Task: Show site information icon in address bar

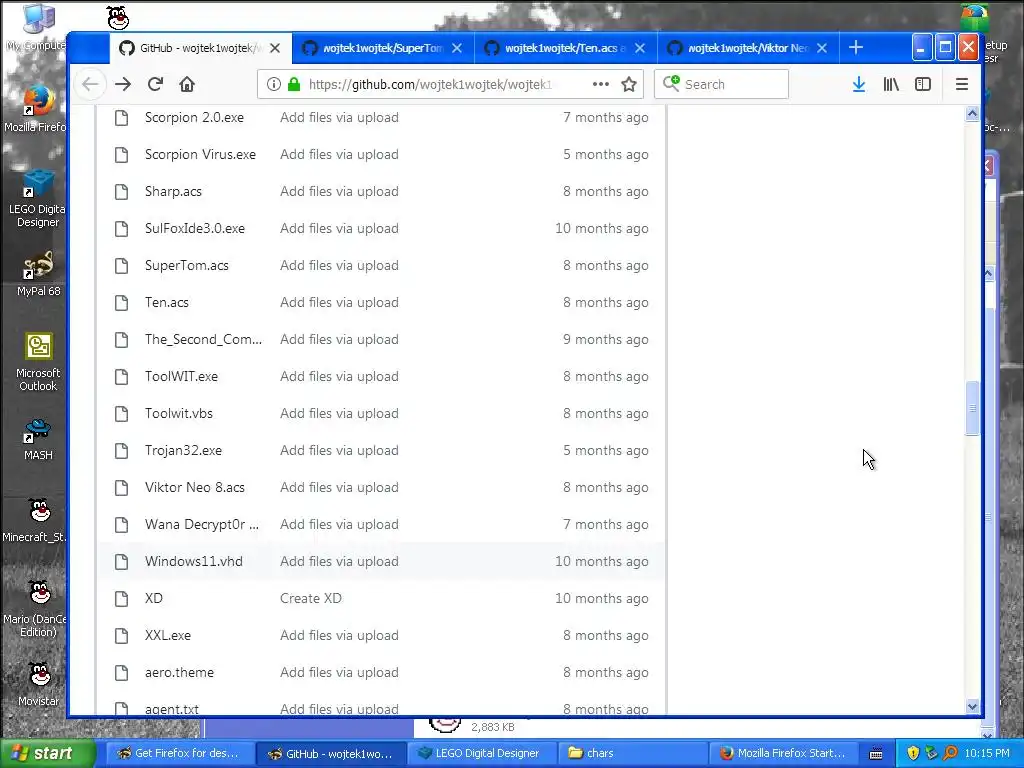Action: (274, 84)
